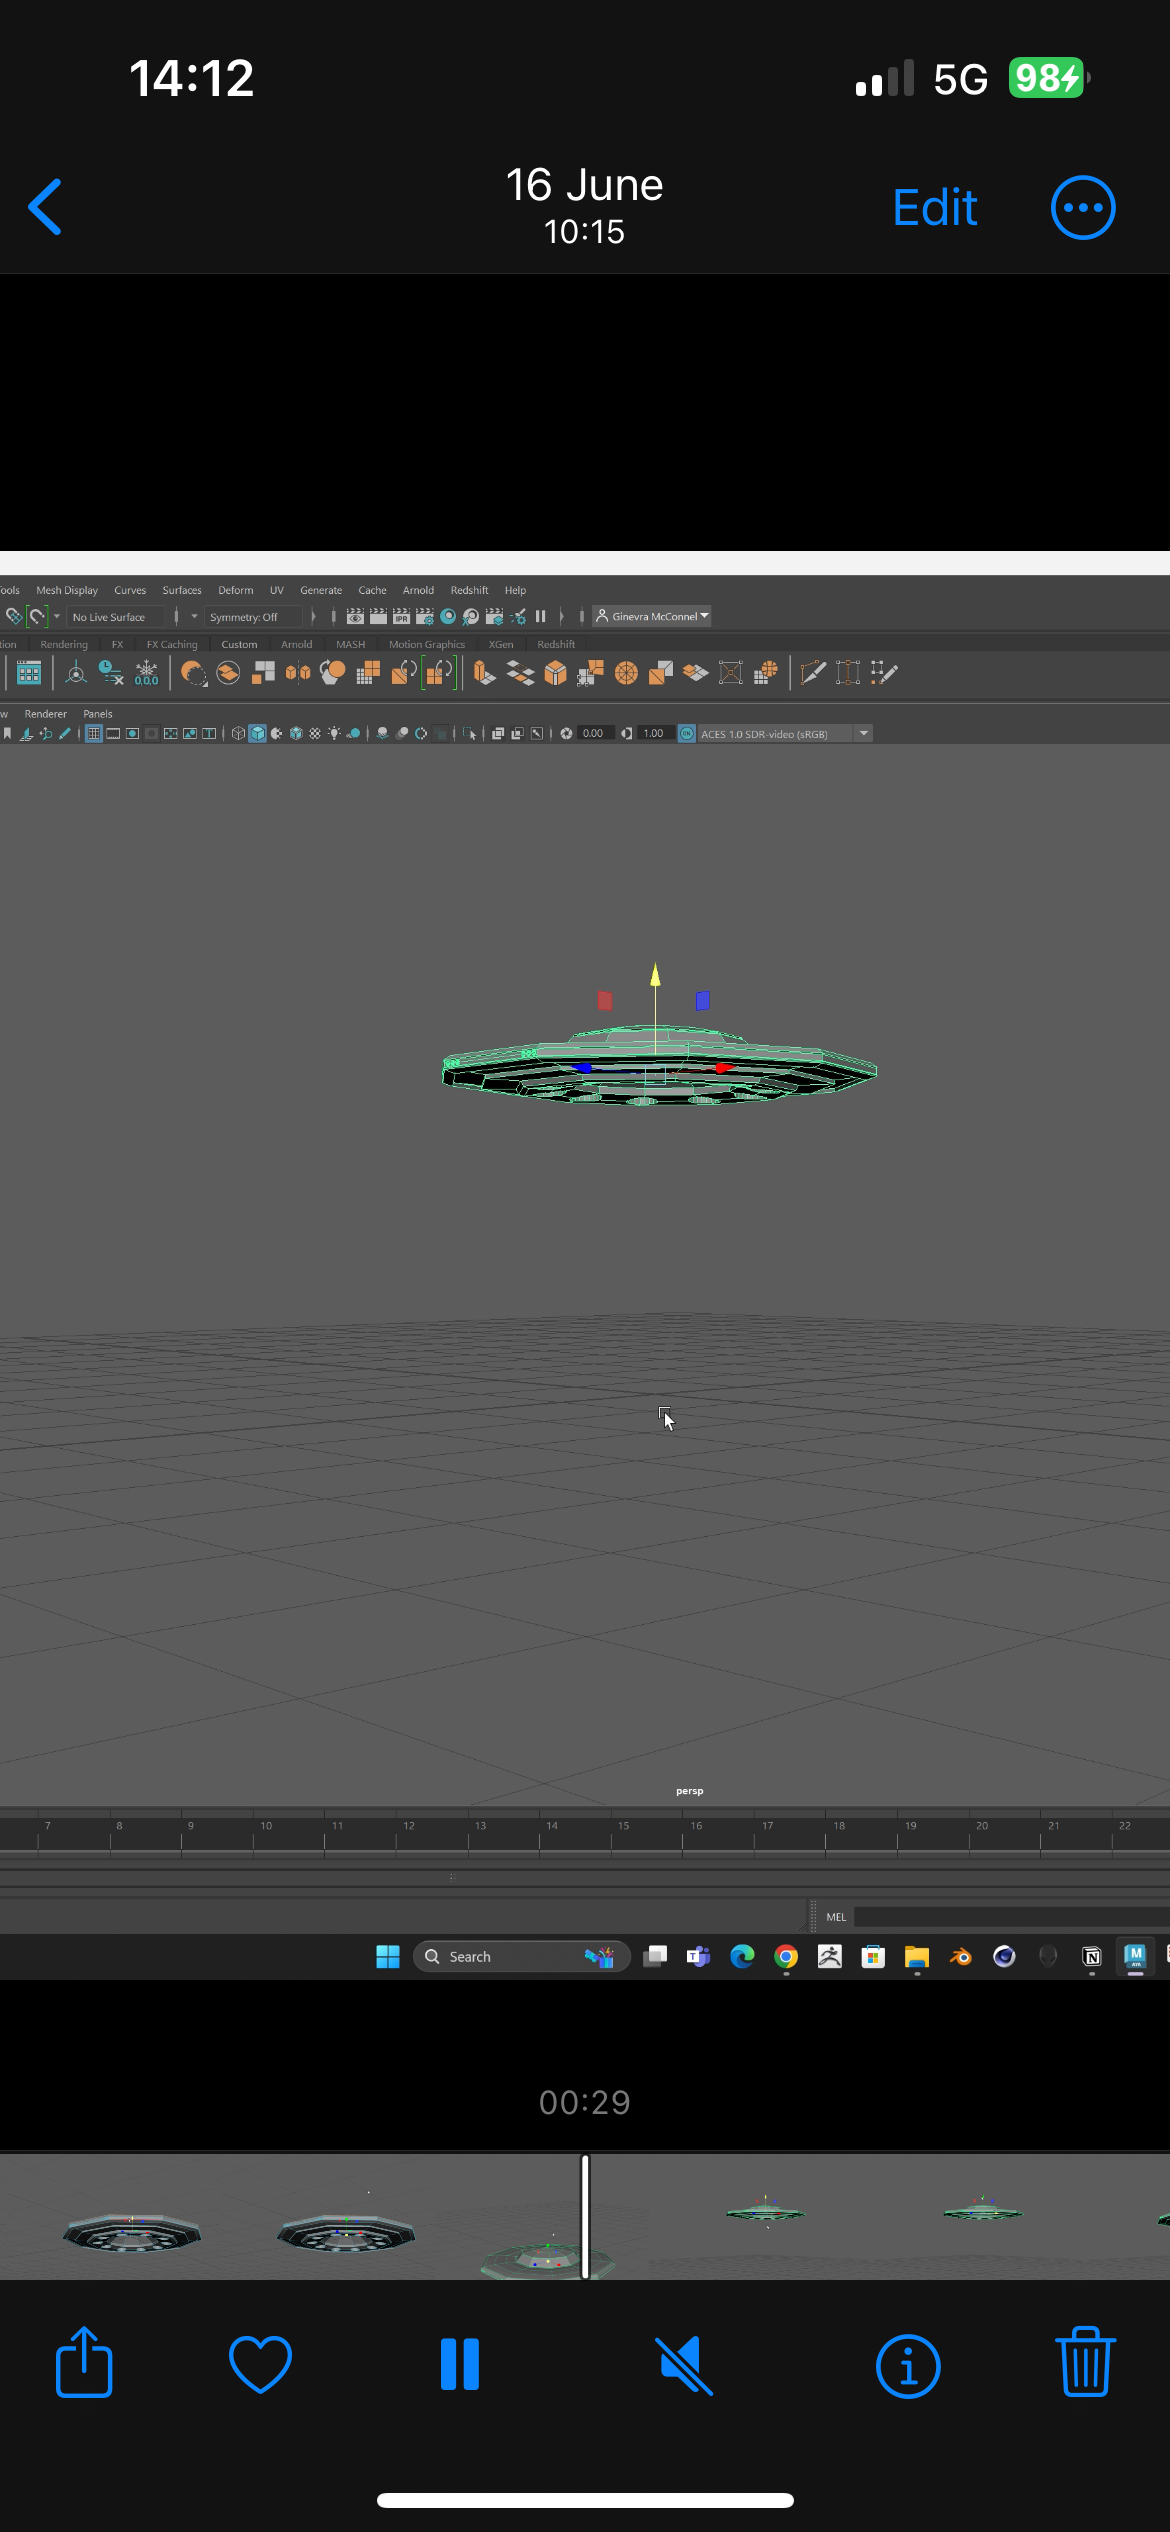Click the pause icon in Maya's status line
The height and width of the screenshot is (2532, 1170).
(540, 617)
